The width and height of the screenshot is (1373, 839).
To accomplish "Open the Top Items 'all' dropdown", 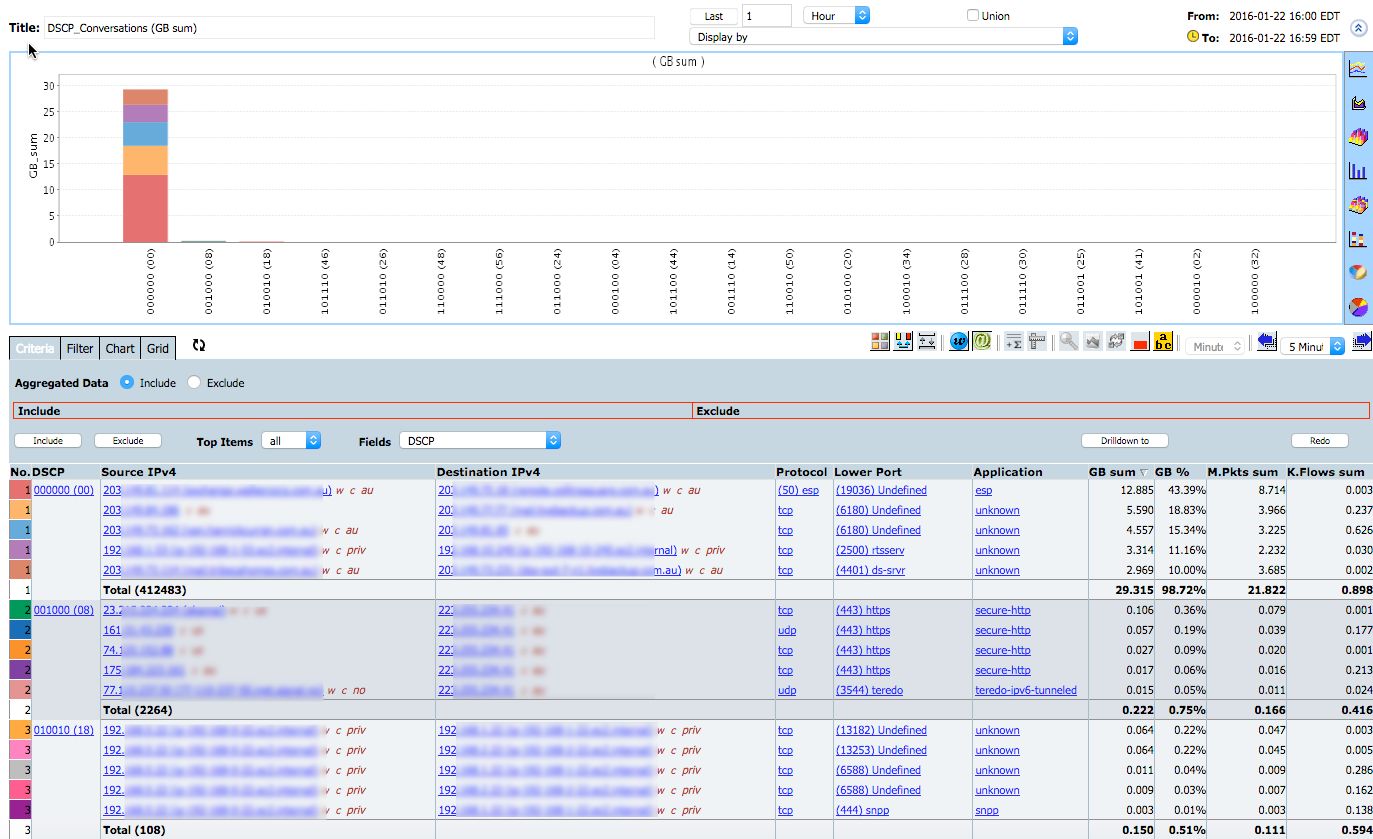I will 291,440.
